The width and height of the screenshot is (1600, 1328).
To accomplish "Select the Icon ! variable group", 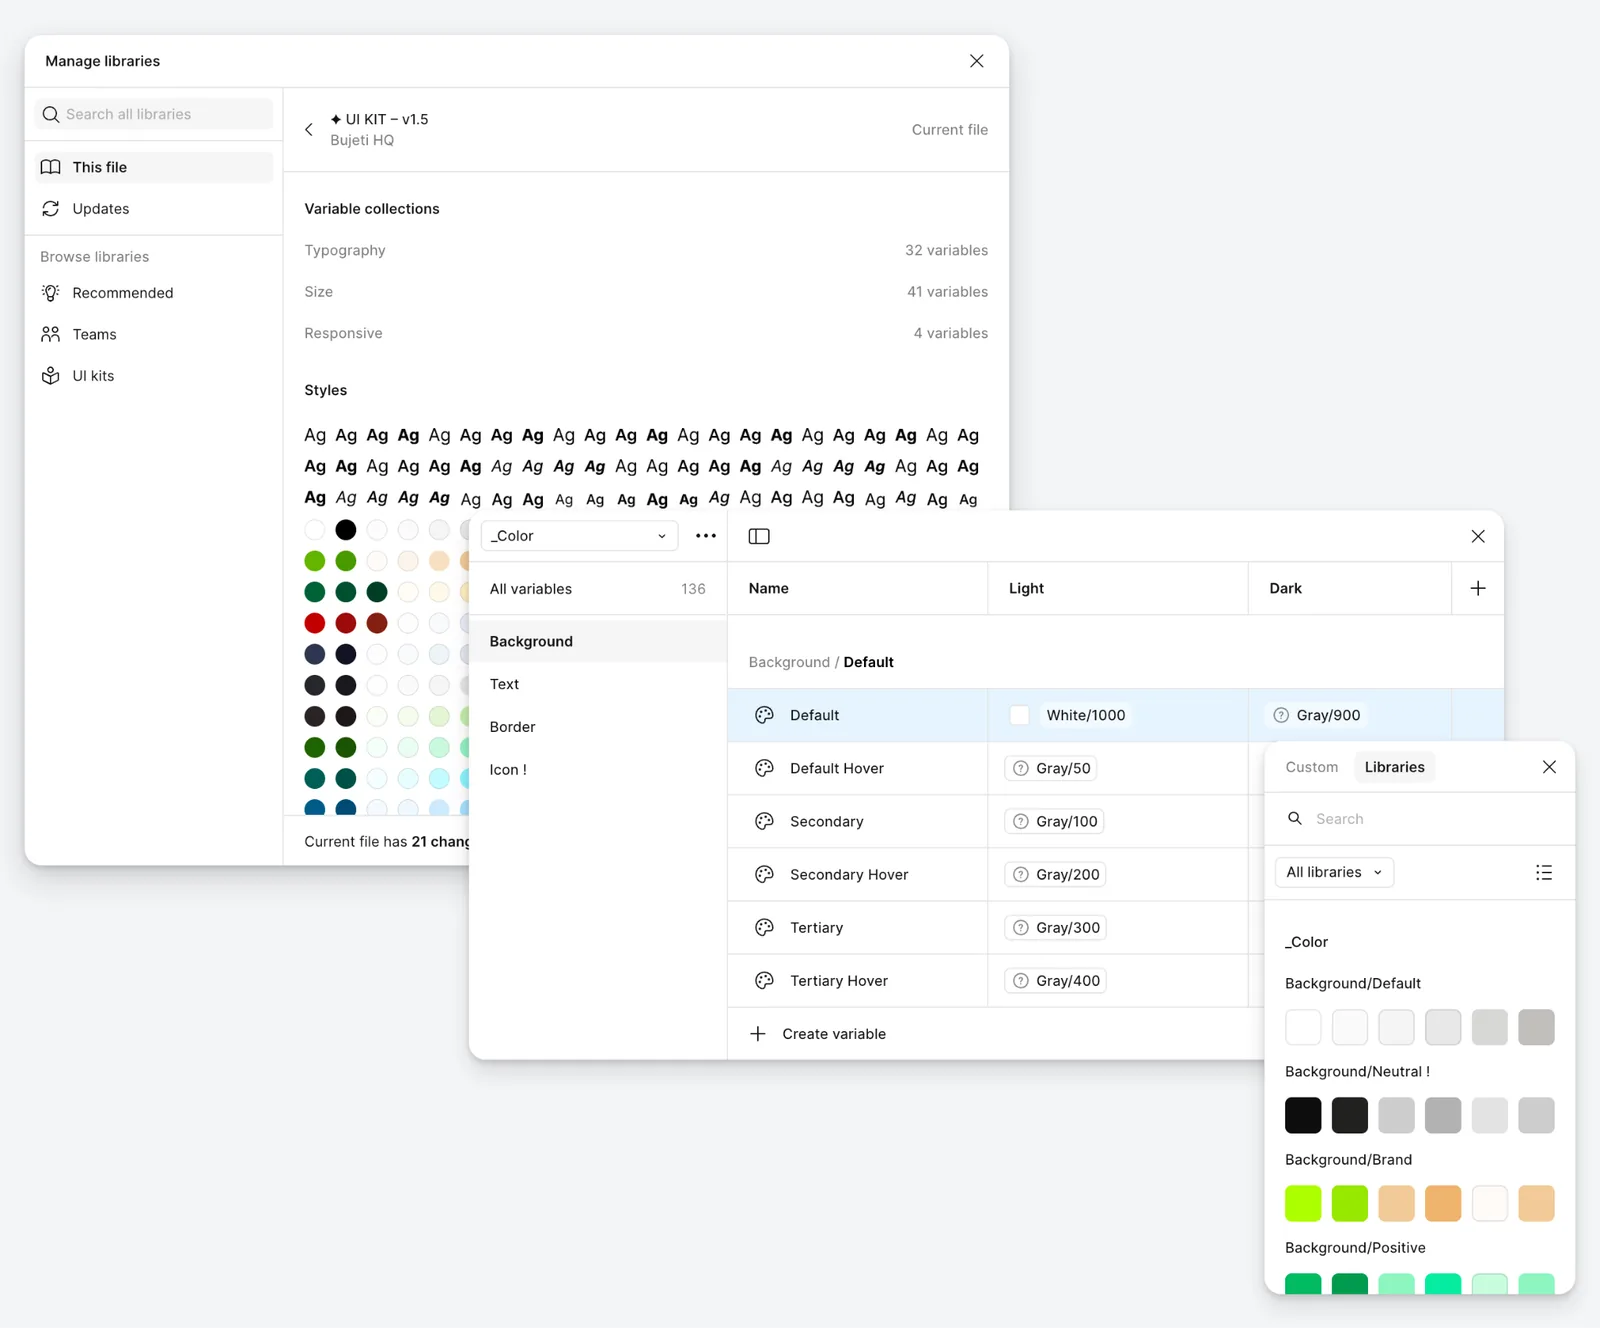I will [597, 769].
